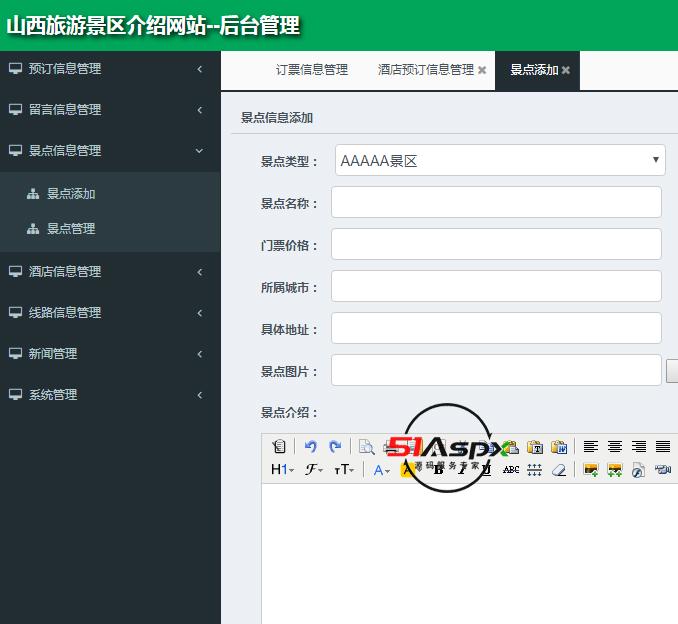678x624 pixels.
Task: Switch to 酒店预订信息管理 tab
Action: [x=426, y=70]
